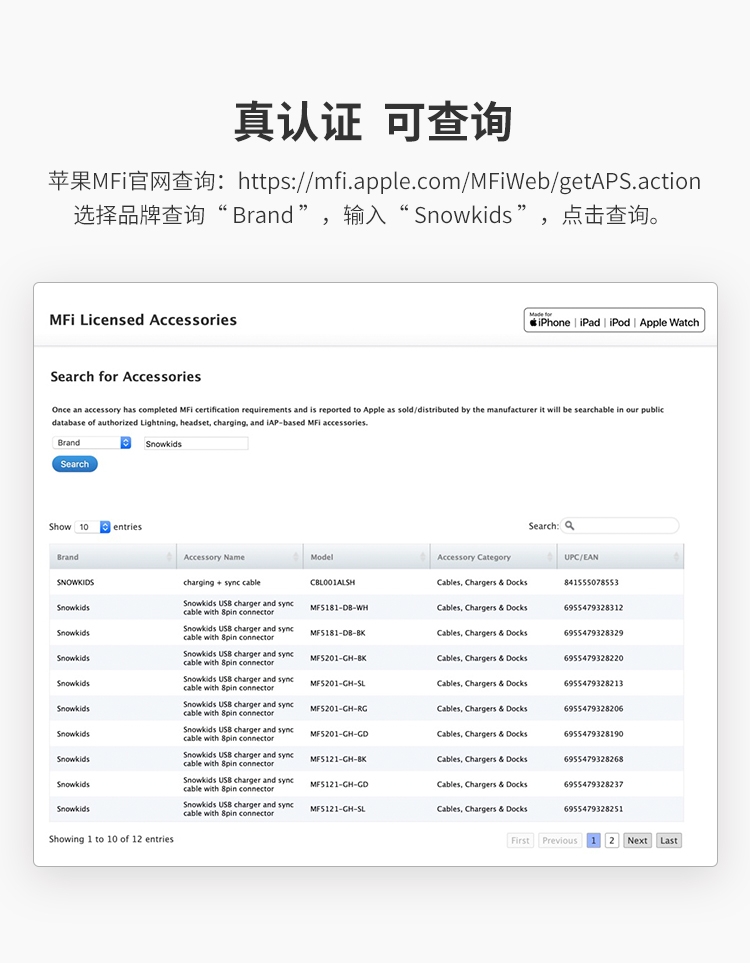750x963 pixels.
Task: Click the MFi Licensed Accessories heading
Action: (143, 320)
